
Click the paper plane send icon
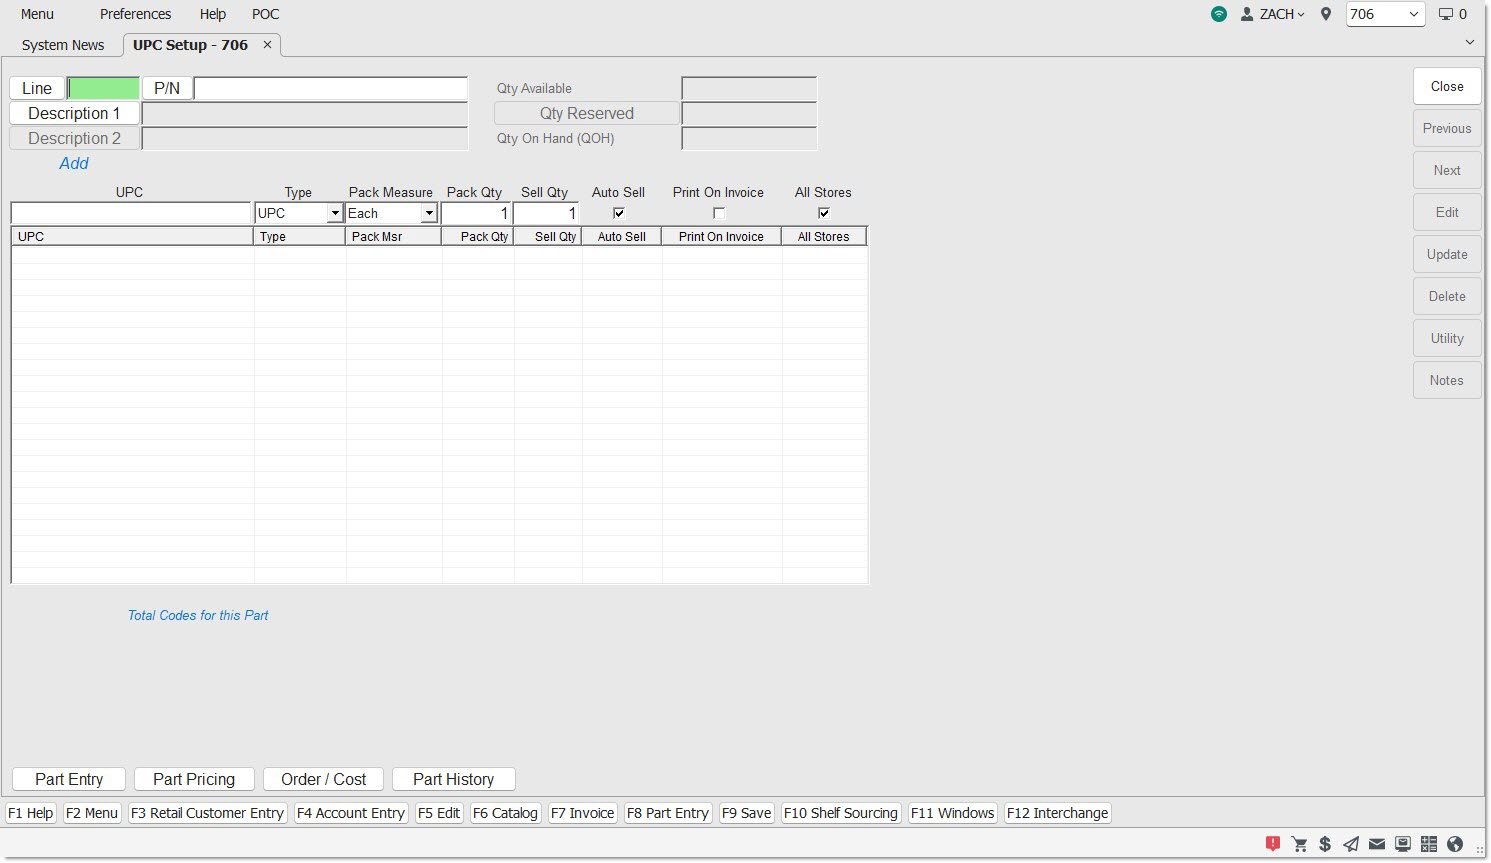(x=1351, y=844)
